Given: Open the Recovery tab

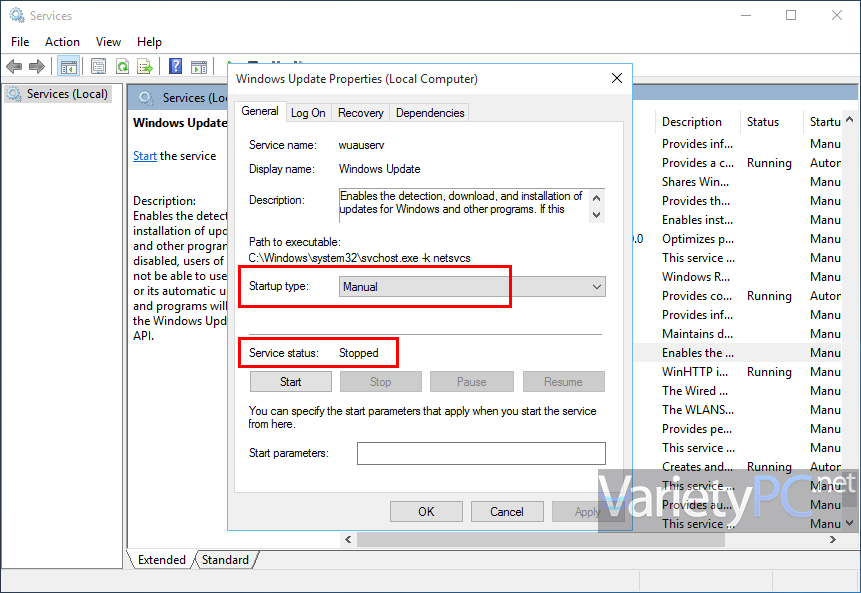Looking at the screenshot, I should 360,113.
